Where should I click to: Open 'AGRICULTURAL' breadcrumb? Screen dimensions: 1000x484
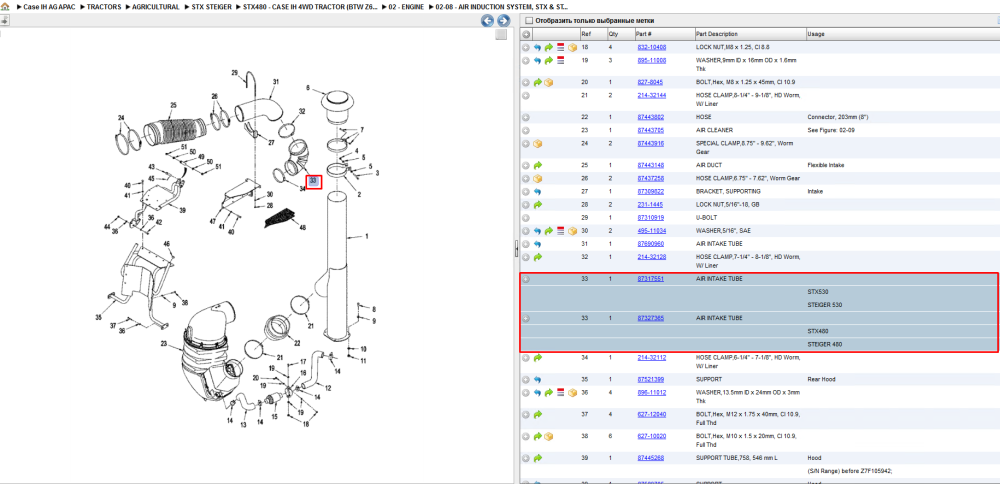(156, 7)
